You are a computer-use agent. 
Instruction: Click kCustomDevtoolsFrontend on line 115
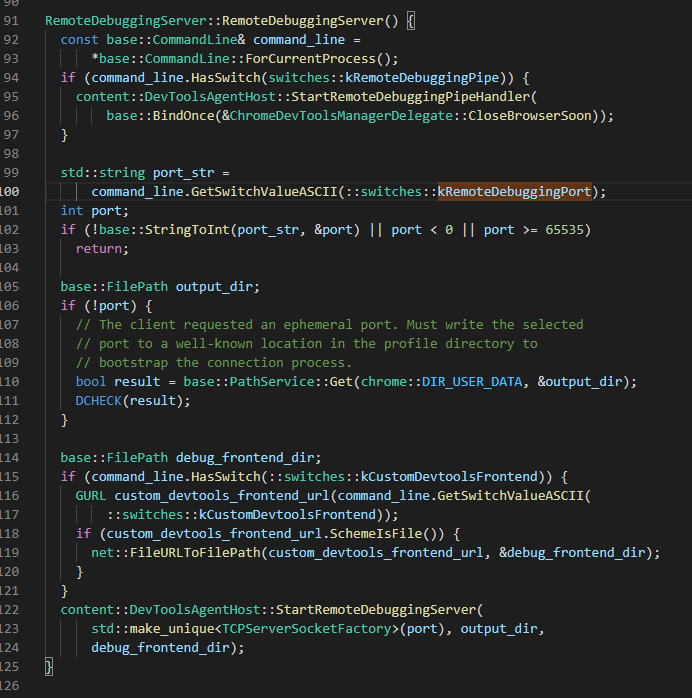449,477
